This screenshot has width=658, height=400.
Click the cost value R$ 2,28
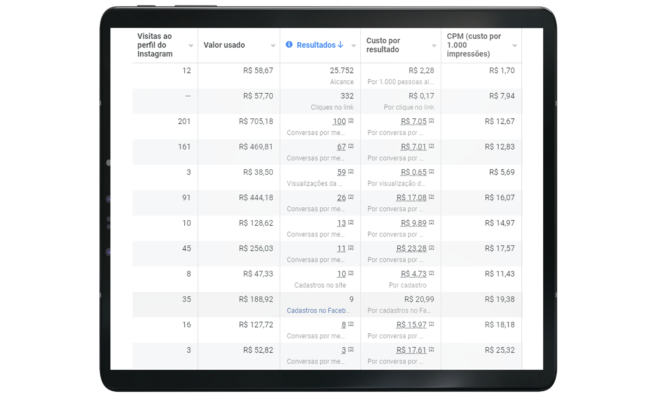421,71
